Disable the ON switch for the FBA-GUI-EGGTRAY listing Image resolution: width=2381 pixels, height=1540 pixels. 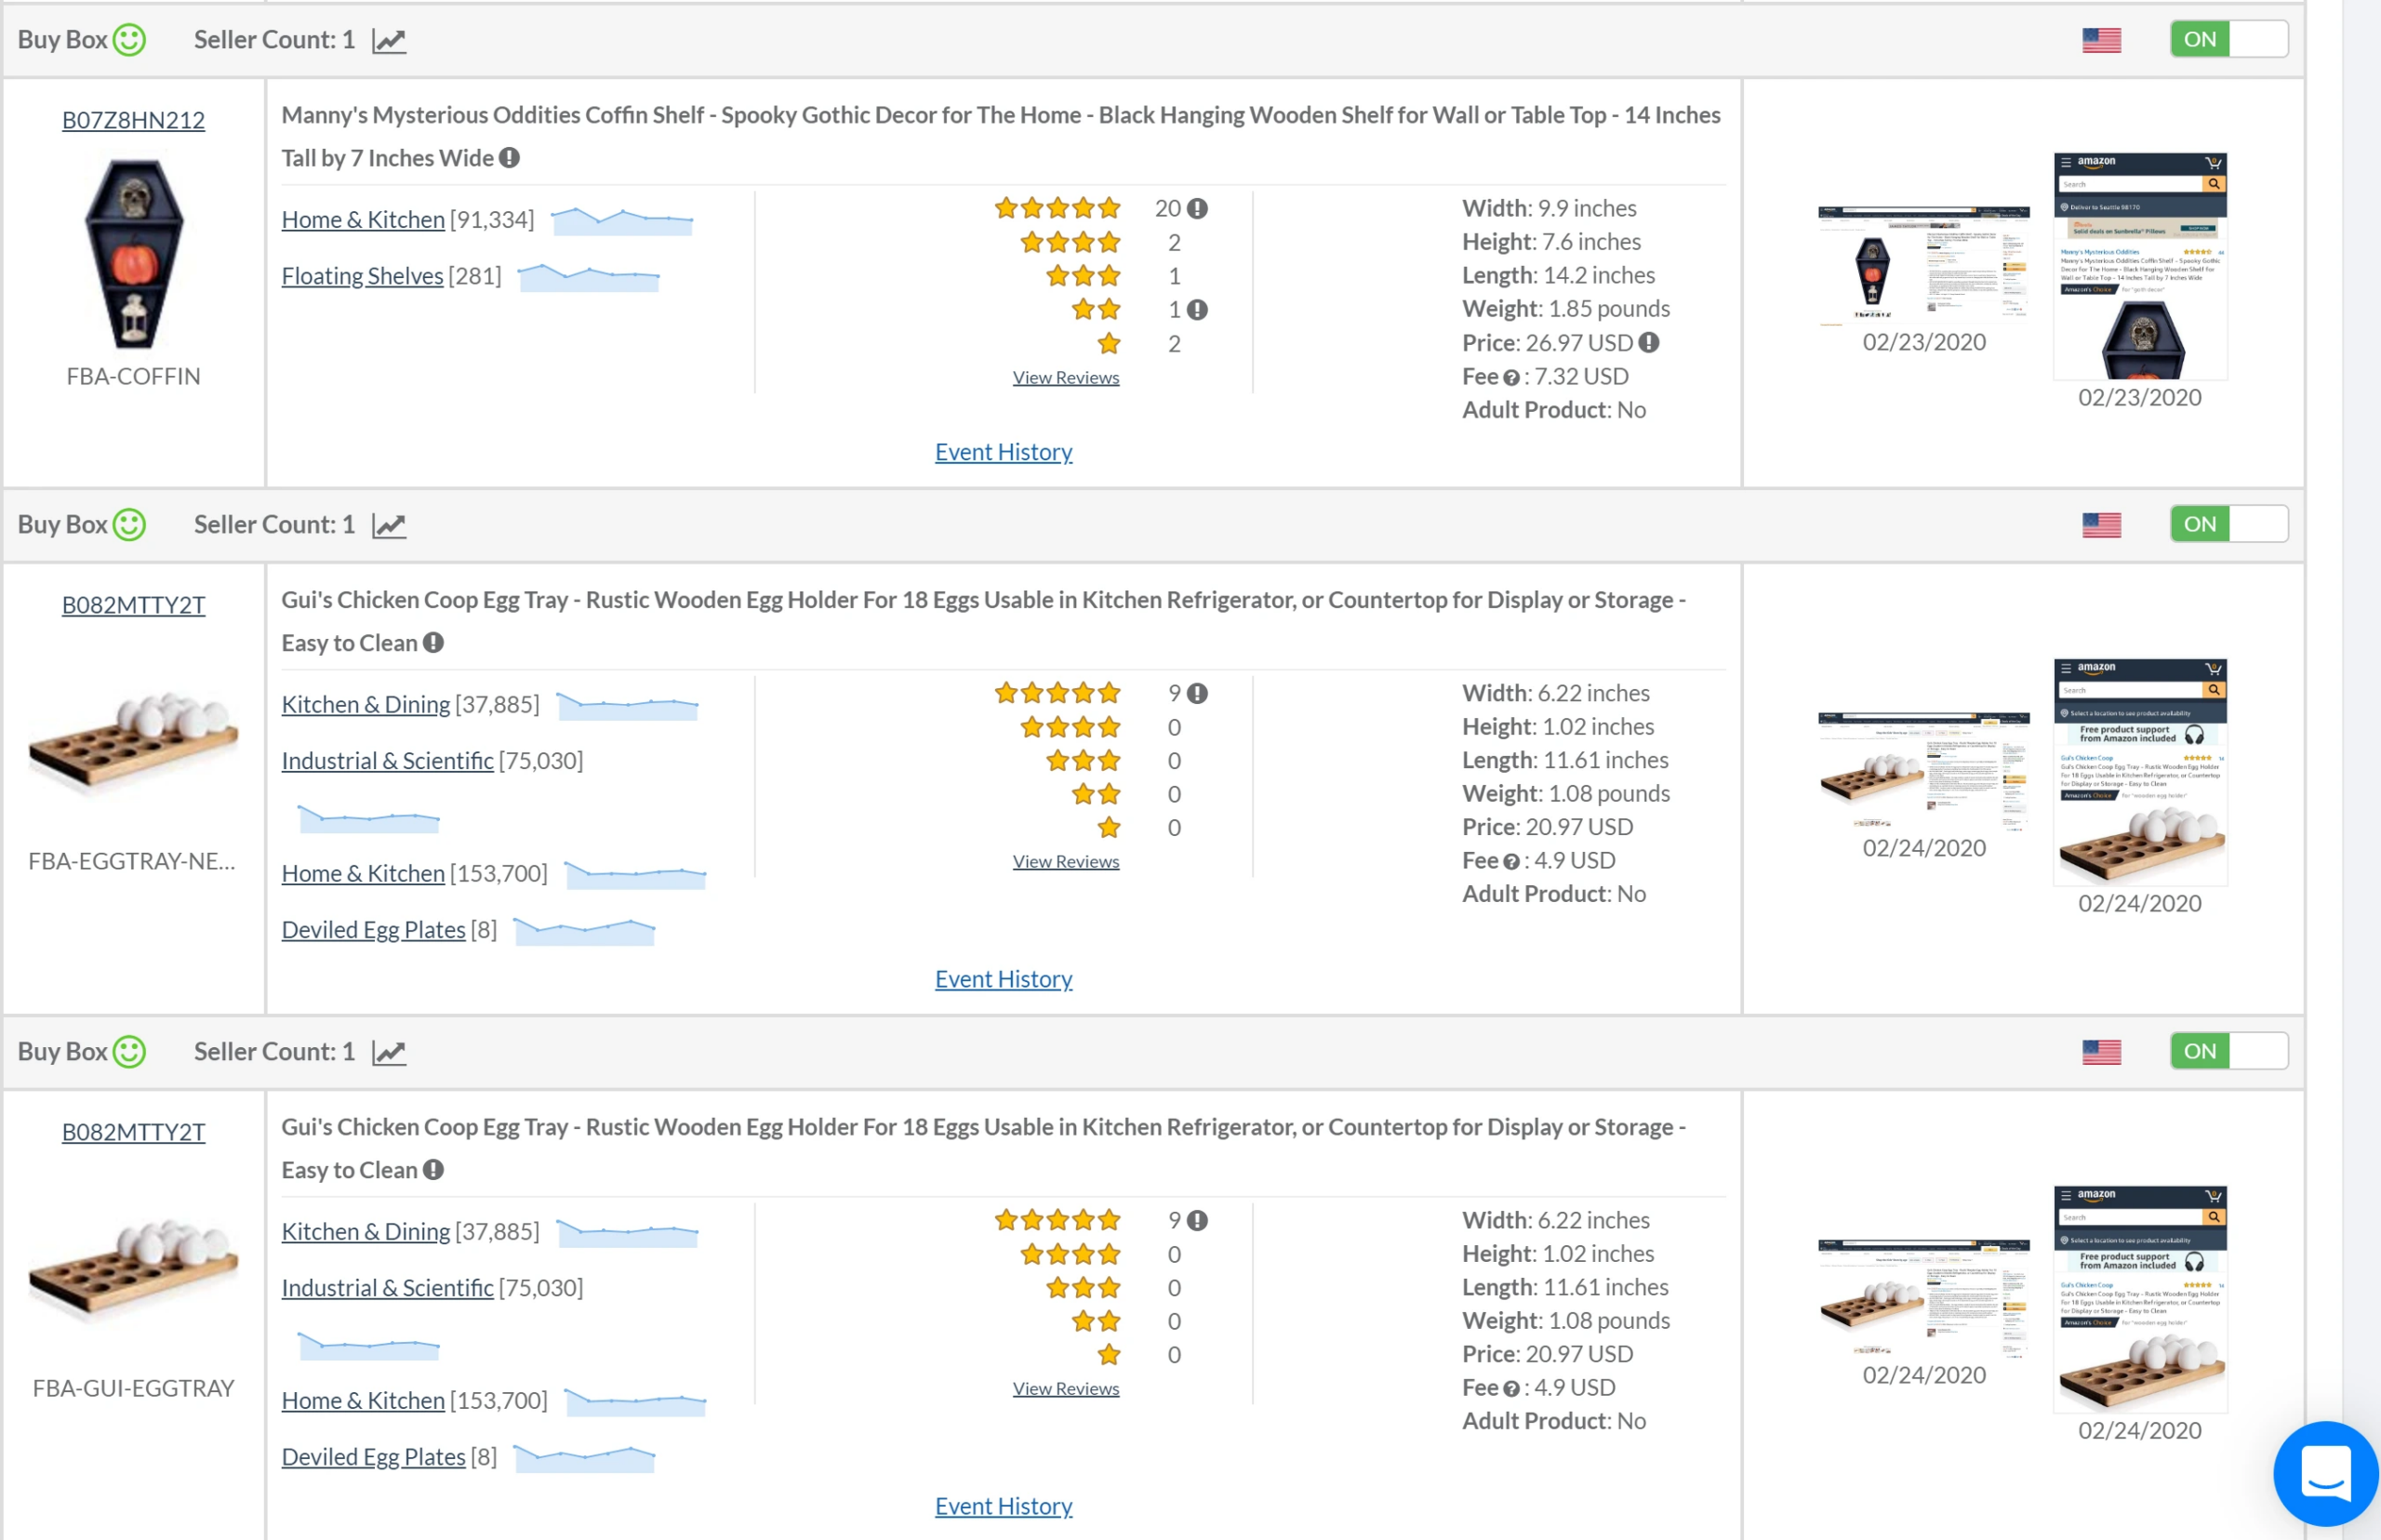click(x=2228, y=1051)
